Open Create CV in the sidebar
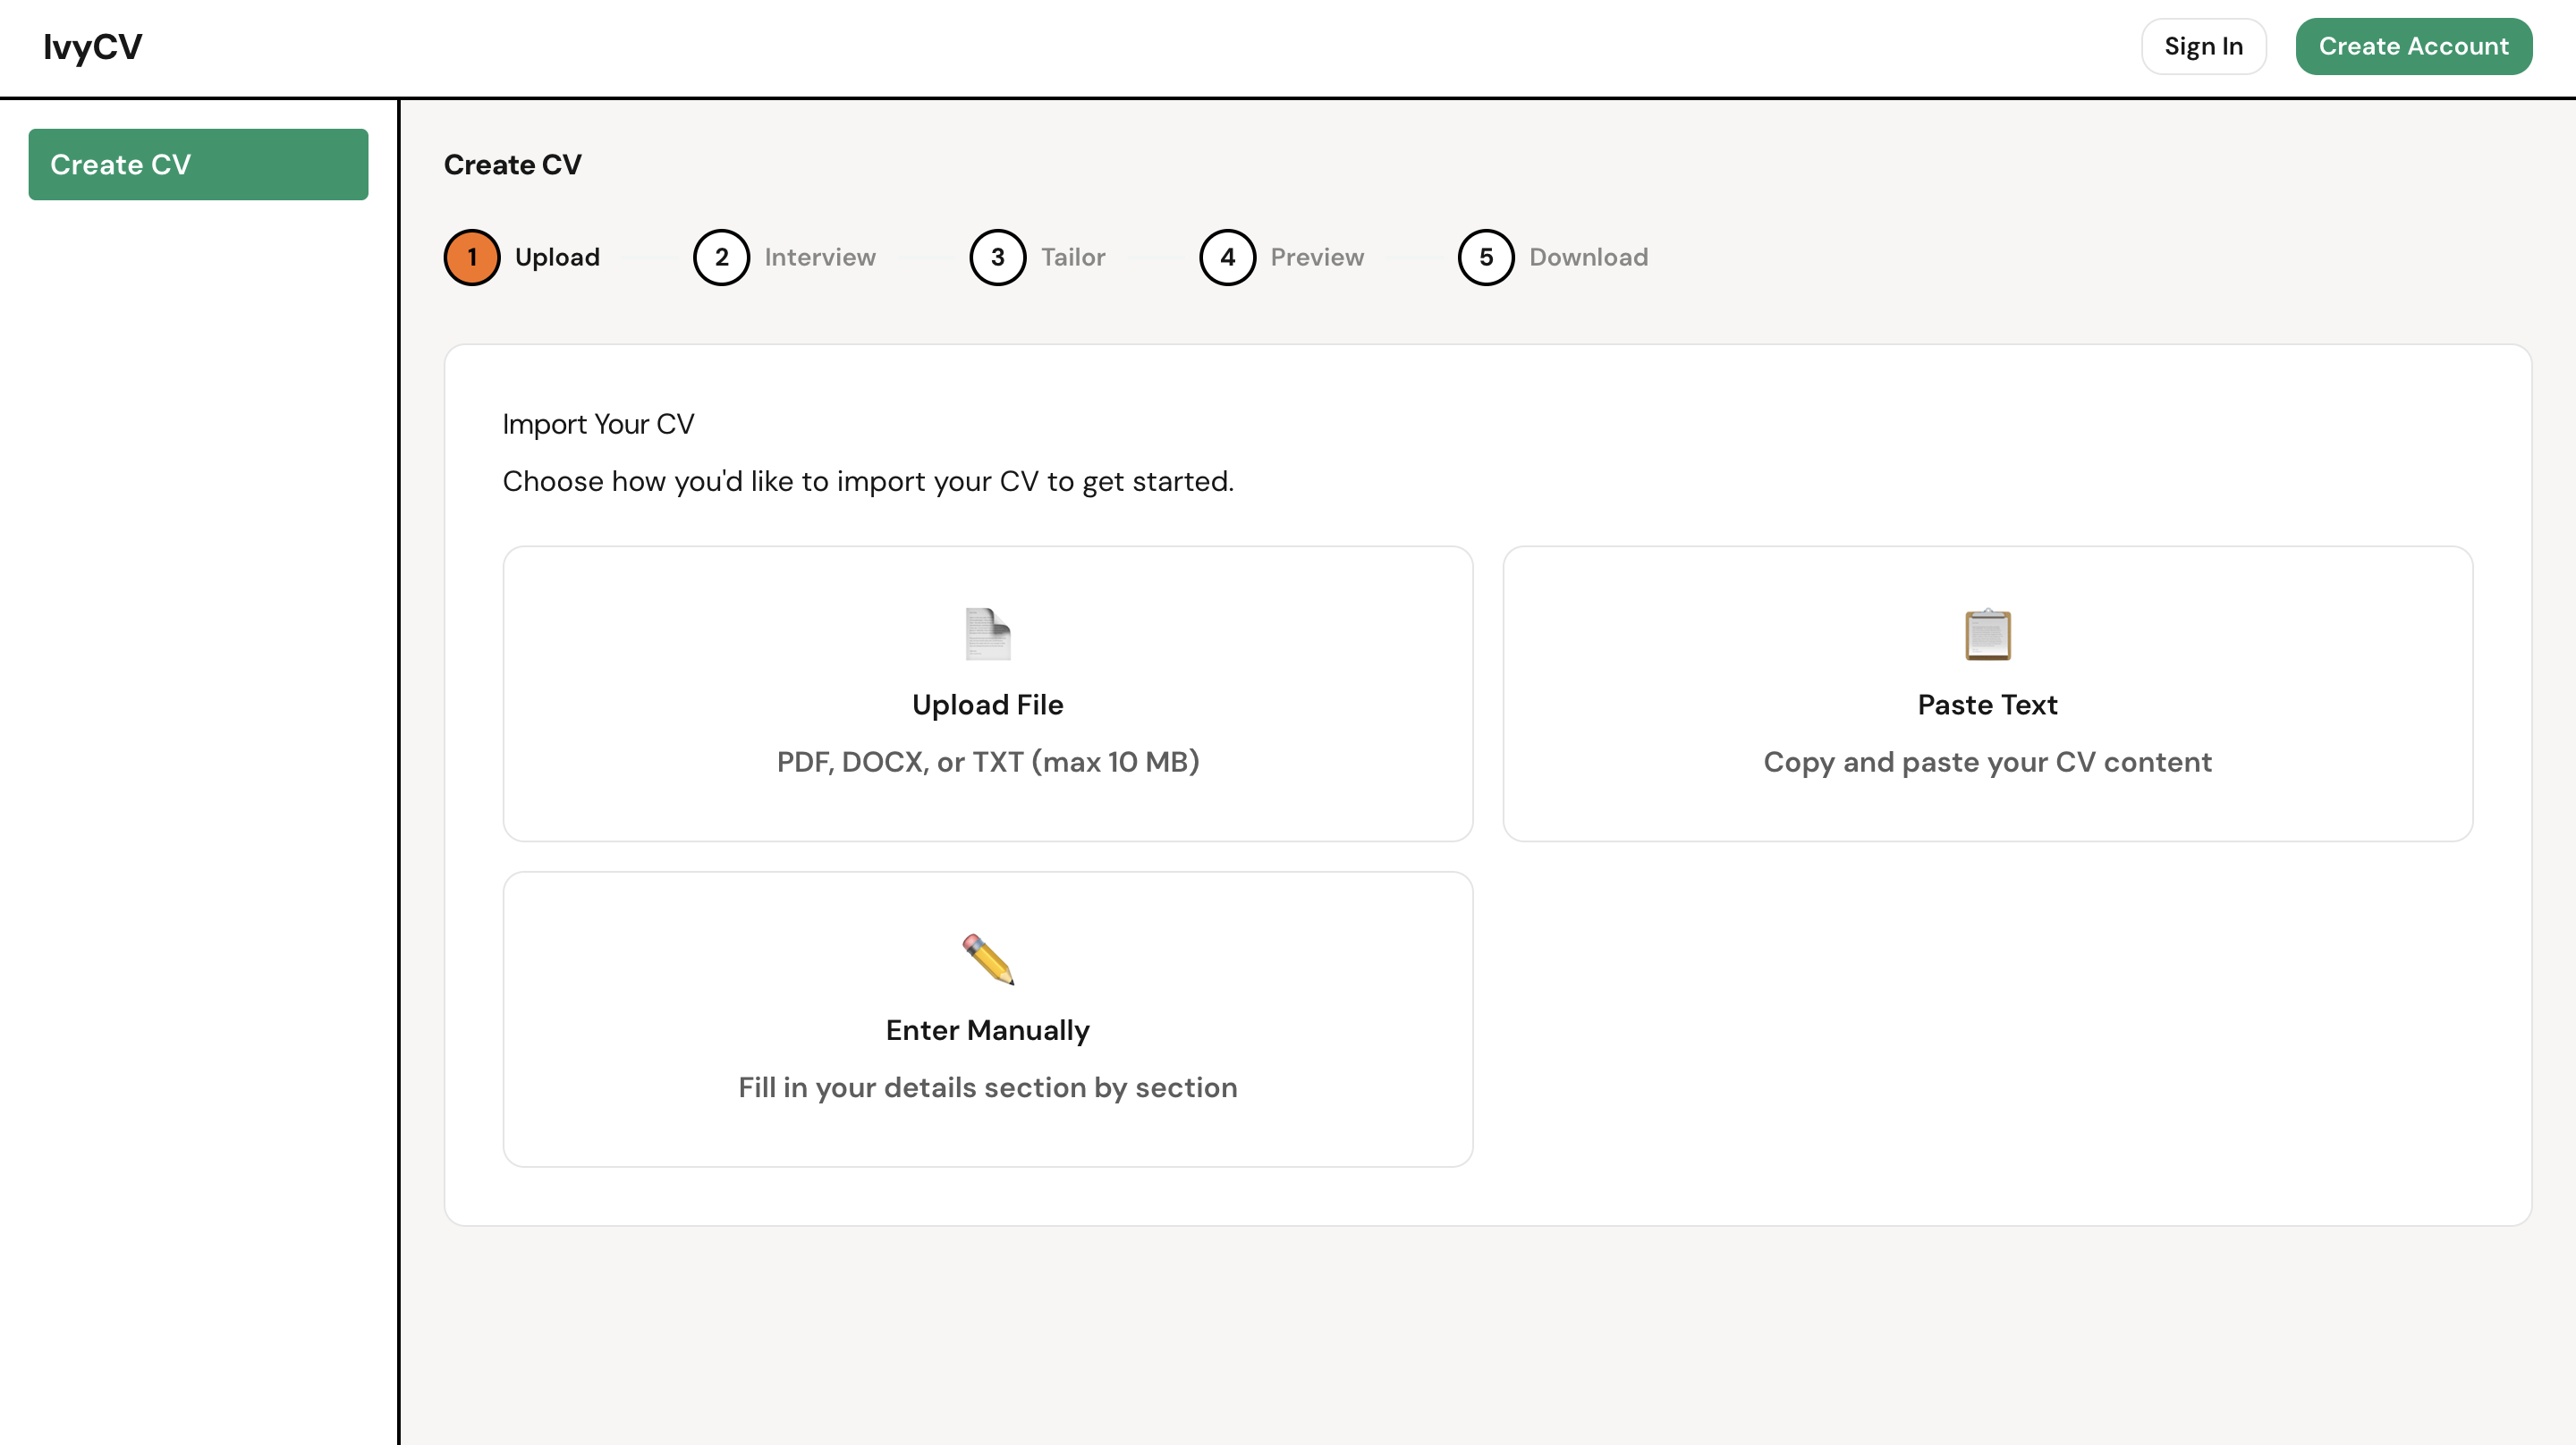 pyautogui.click(x=198, y=164)
